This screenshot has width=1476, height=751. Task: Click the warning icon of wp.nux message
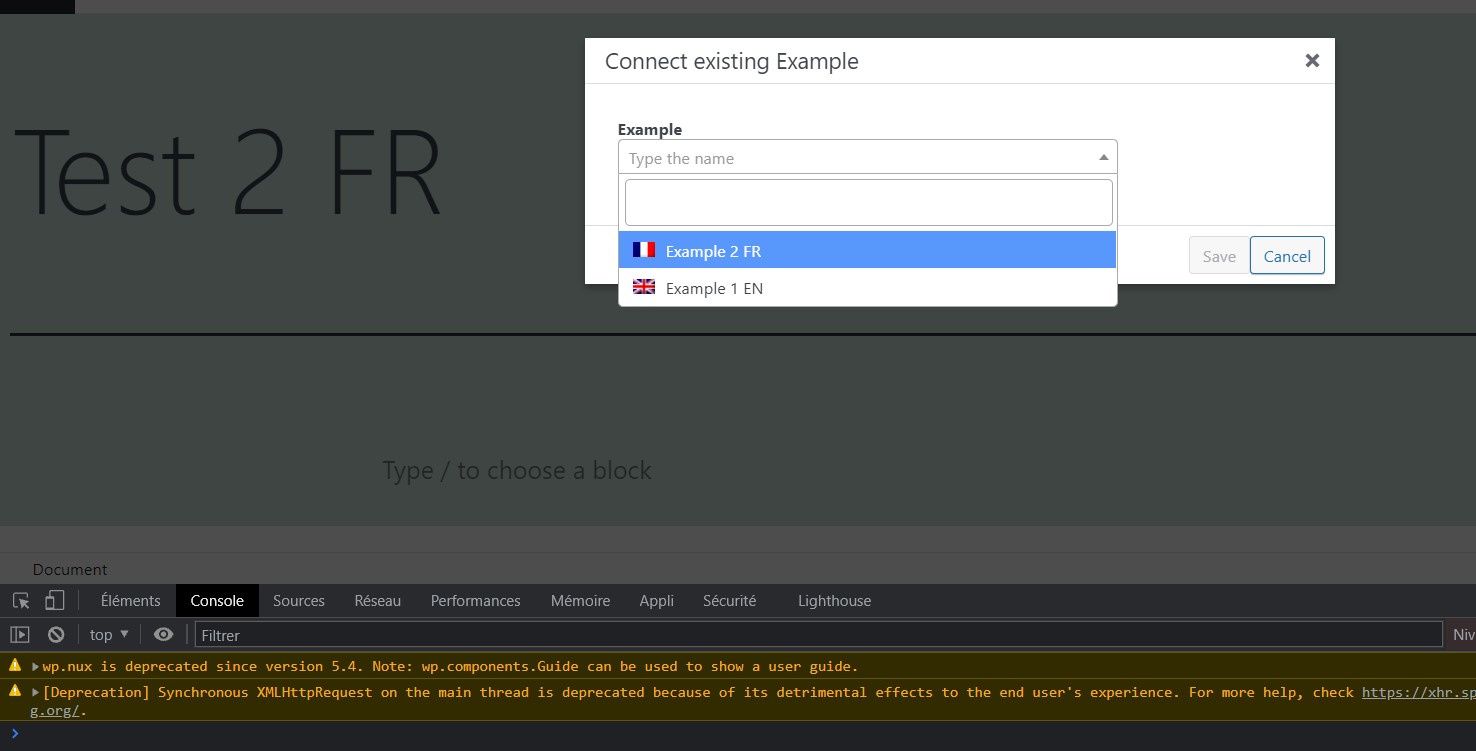pyautogui.click(x=15, y=665)
